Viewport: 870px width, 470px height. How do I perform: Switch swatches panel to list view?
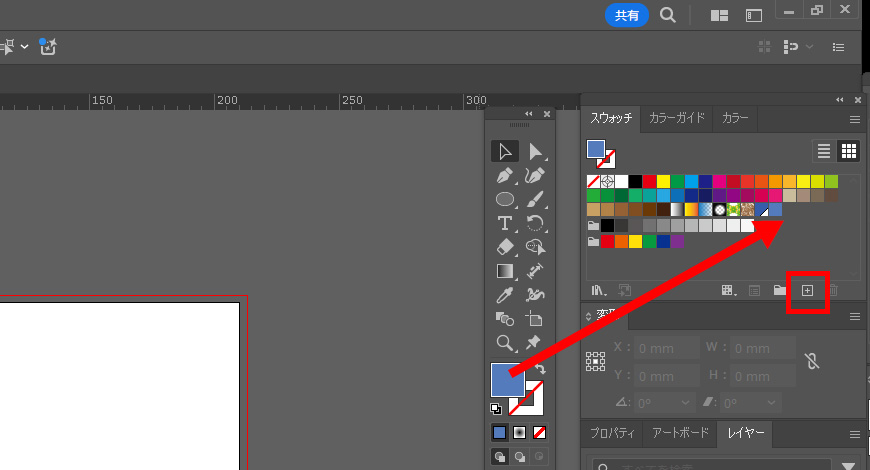coord(824,151)
